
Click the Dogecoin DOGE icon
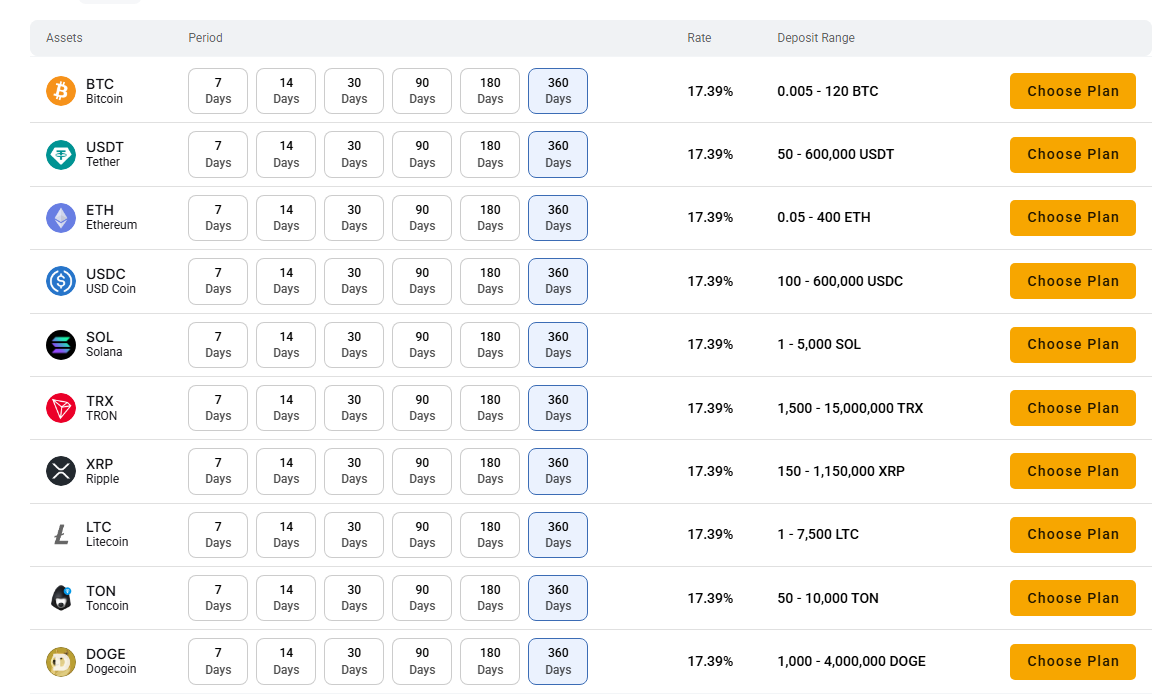point(61,662)
